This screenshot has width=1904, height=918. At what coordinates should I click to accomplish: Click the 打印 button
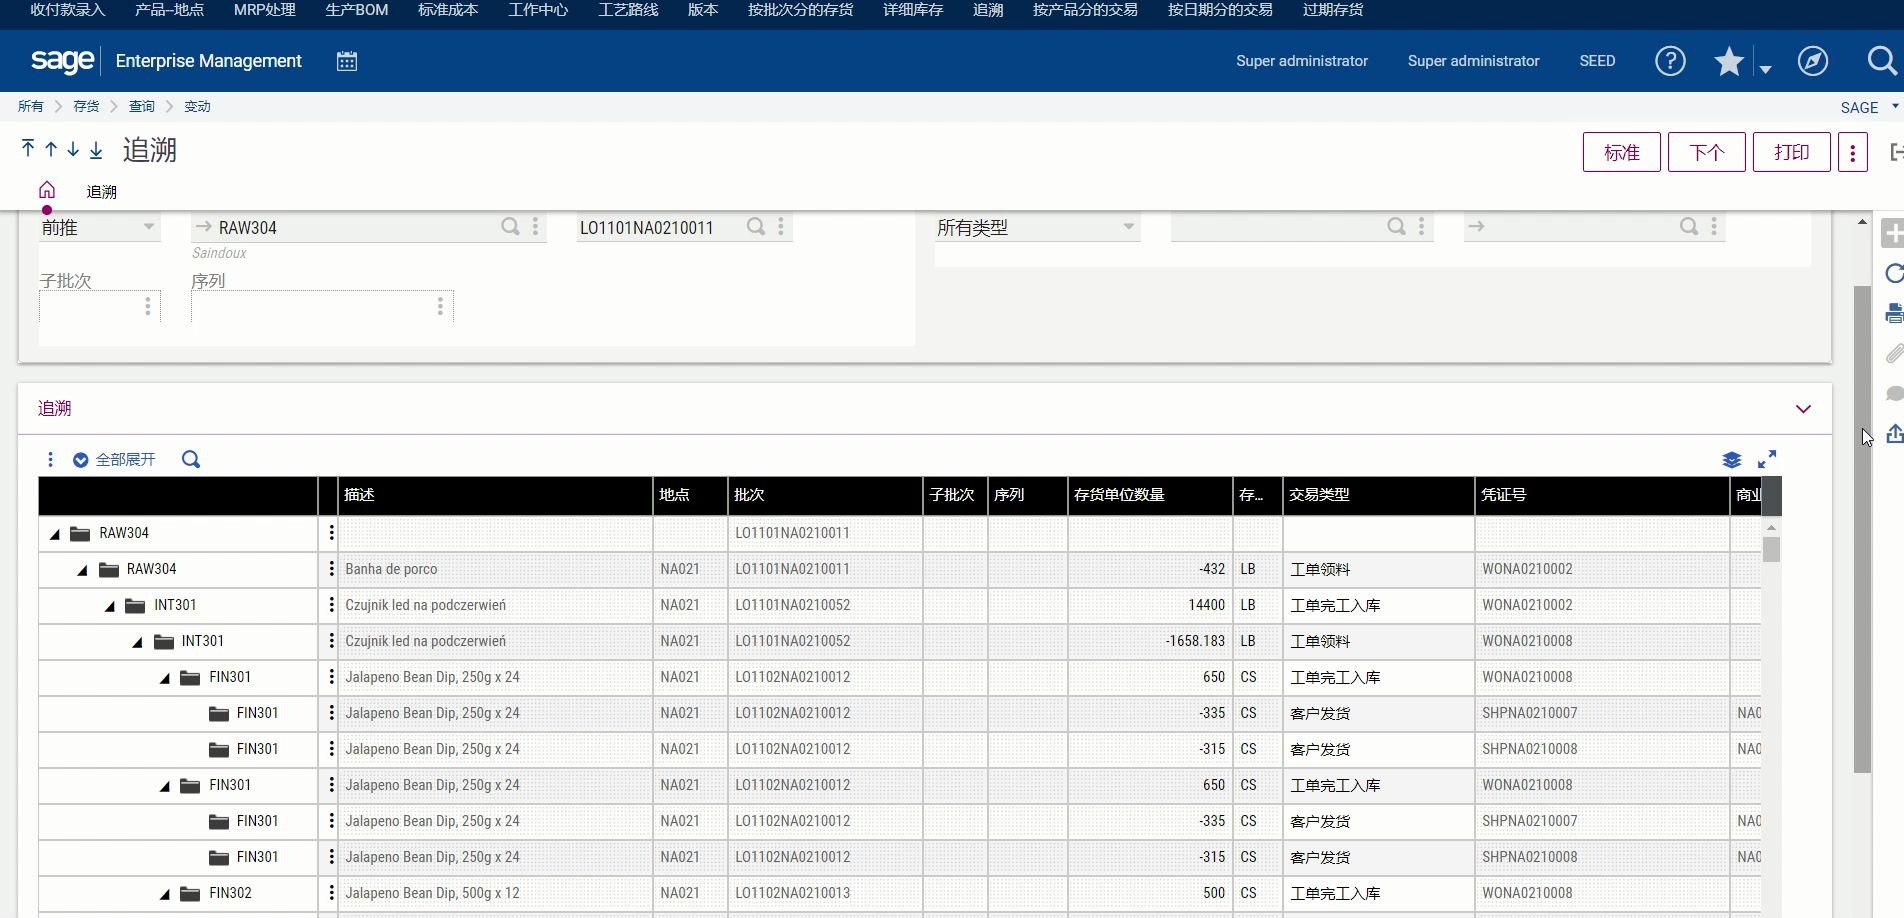click(1791, 152)
